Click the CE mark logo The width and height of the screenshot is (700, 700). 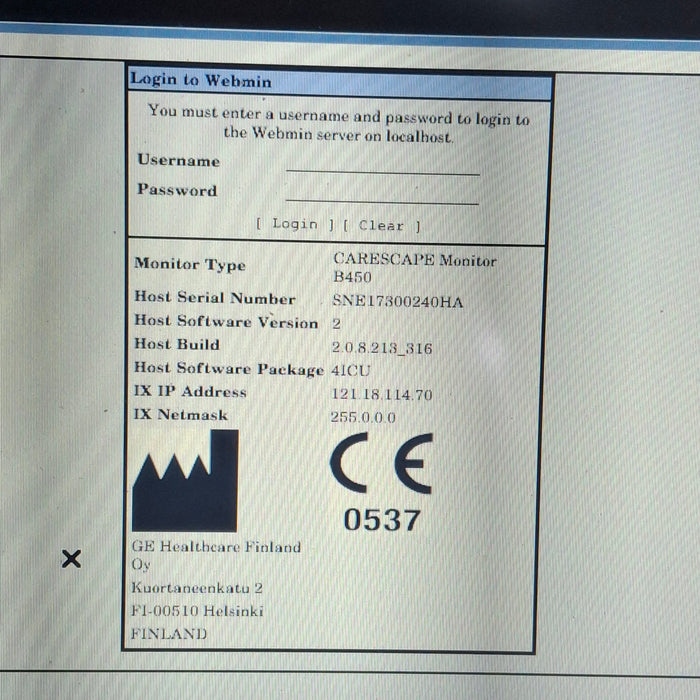[x=382, y=463]
